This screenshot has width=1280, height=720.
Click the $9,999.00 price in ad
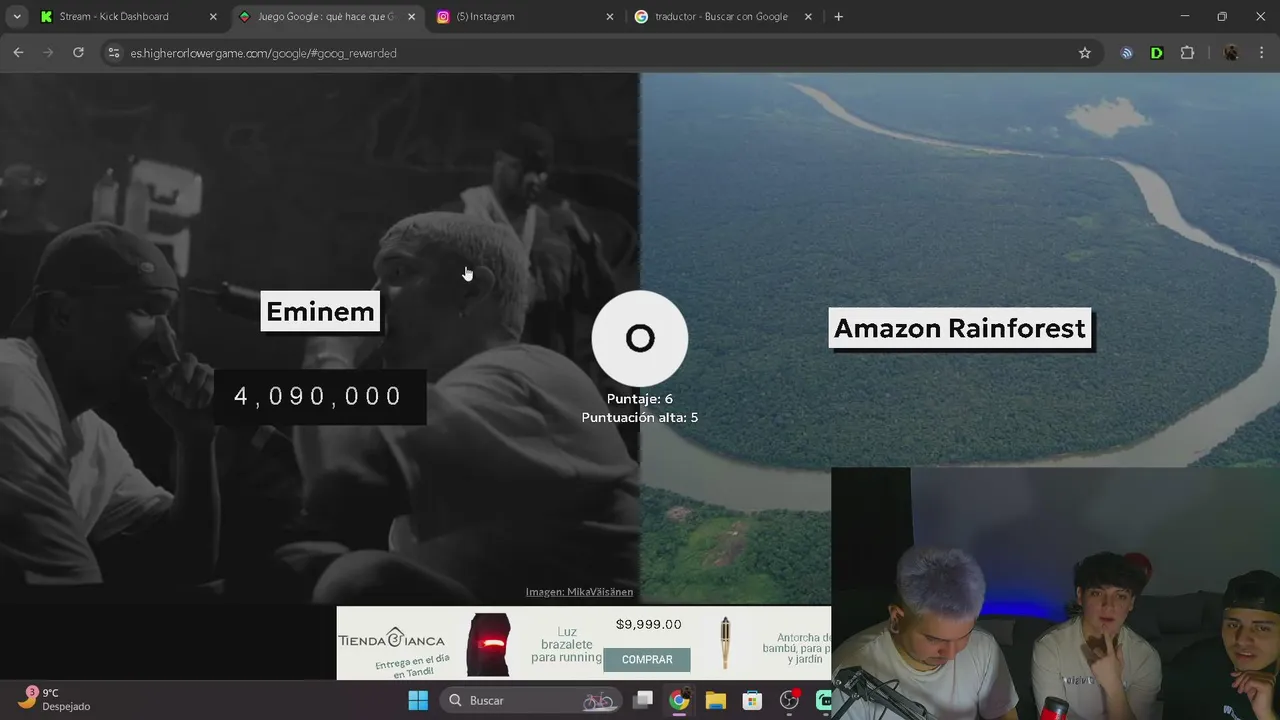pyautogui.click(x=648, y=624)
